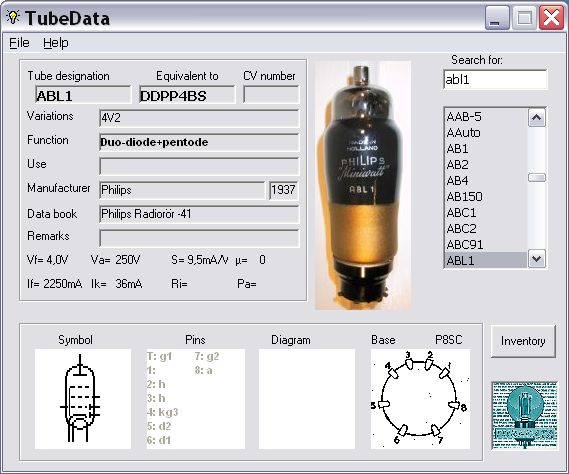Click pin entry 5: d2

(159, 426)
